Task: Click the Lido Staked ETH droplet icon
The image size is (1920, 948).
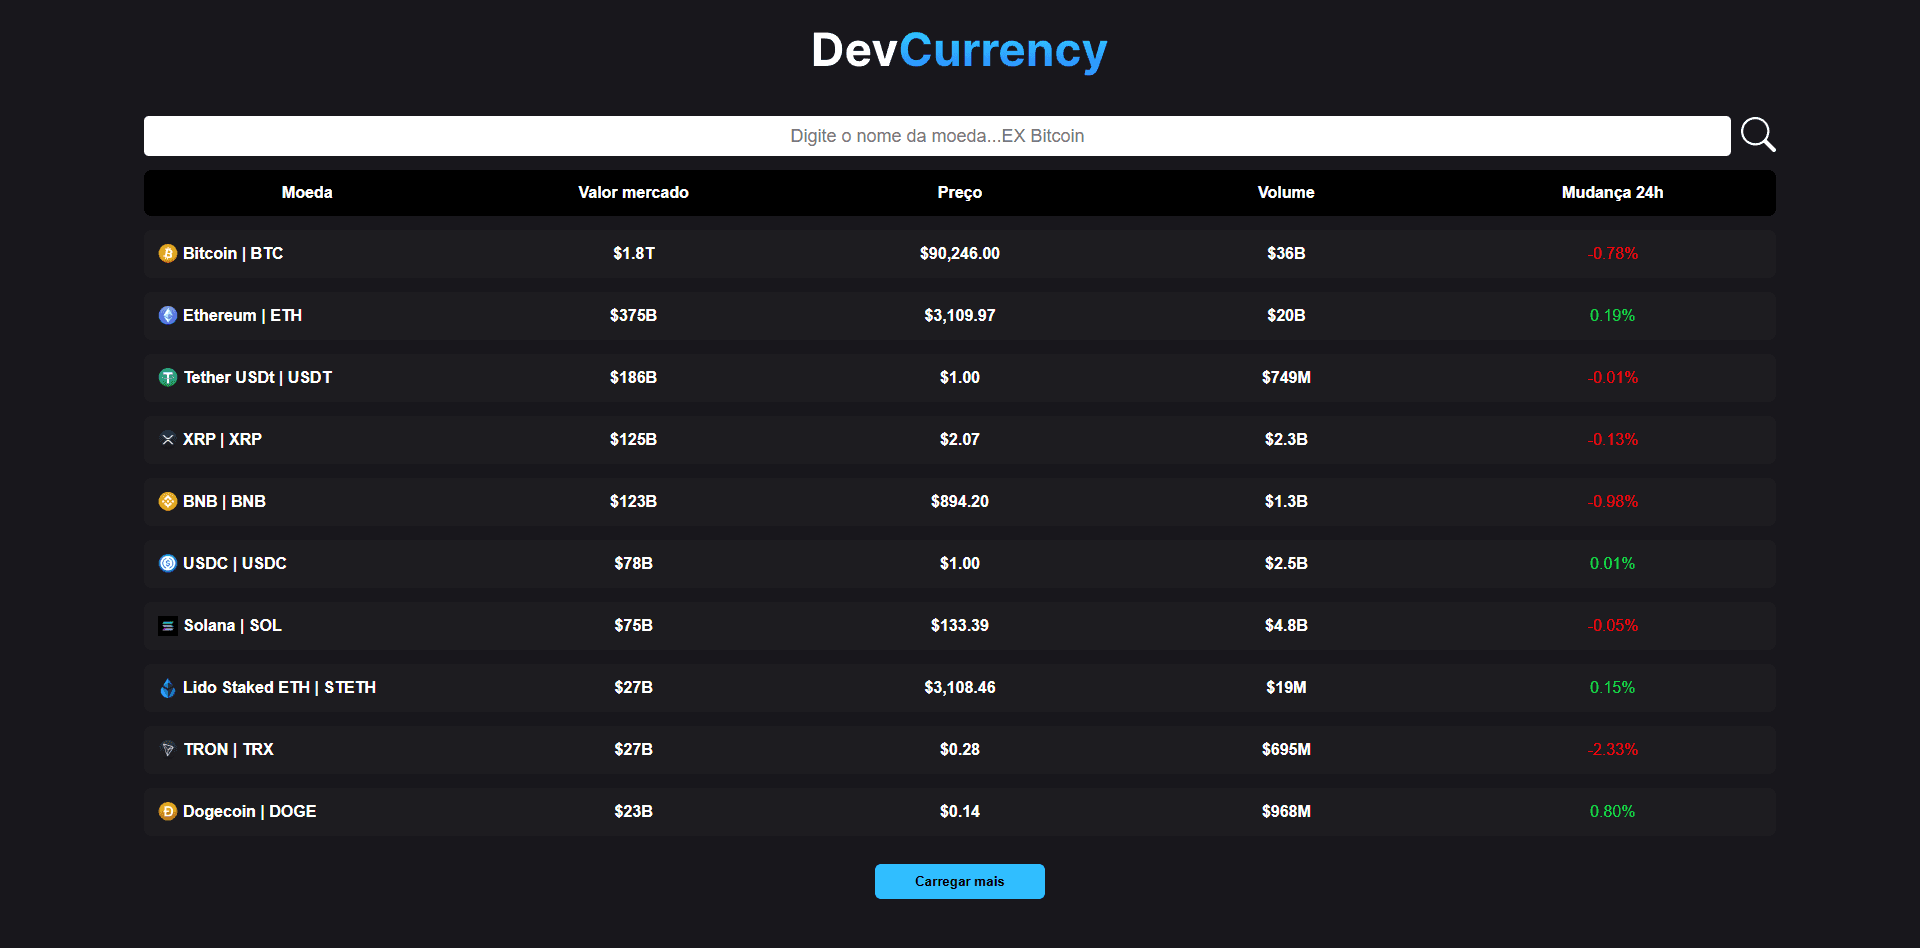Action: pyautogui.click(x=168, y=688)
